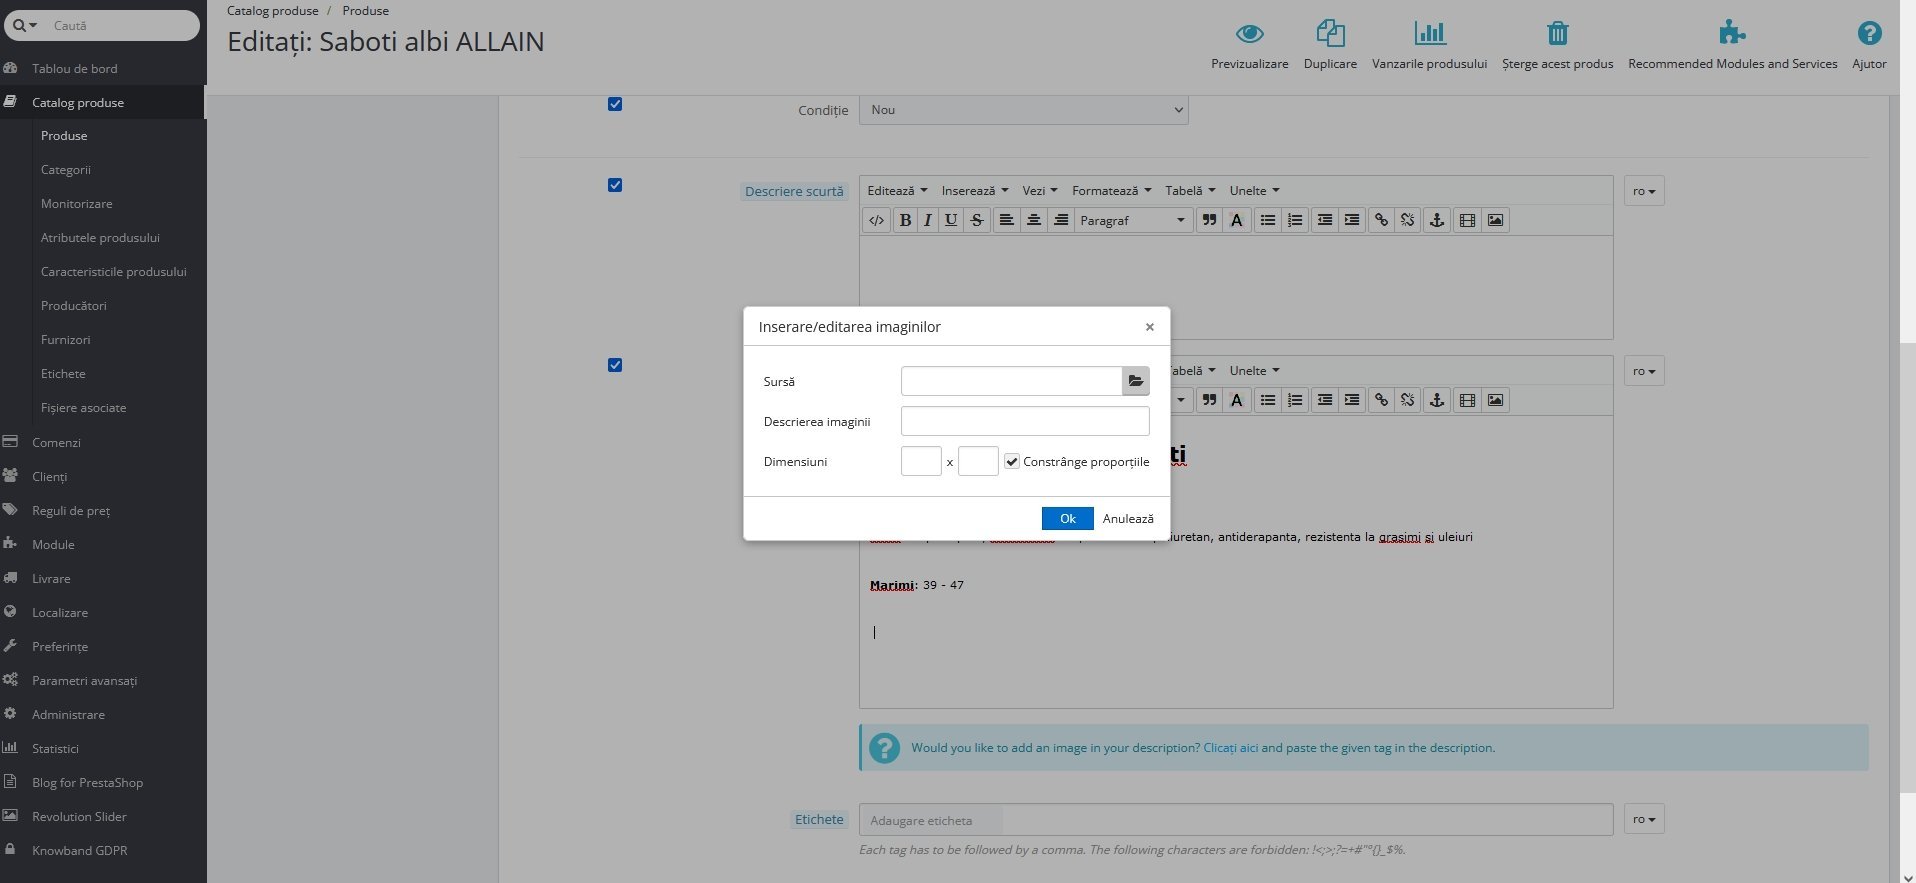Close the Inserare/editarea imaginilor dialog
The width and height of the screenshot is (1916, 883).
pyautogui.click(x=1150, y=327)
